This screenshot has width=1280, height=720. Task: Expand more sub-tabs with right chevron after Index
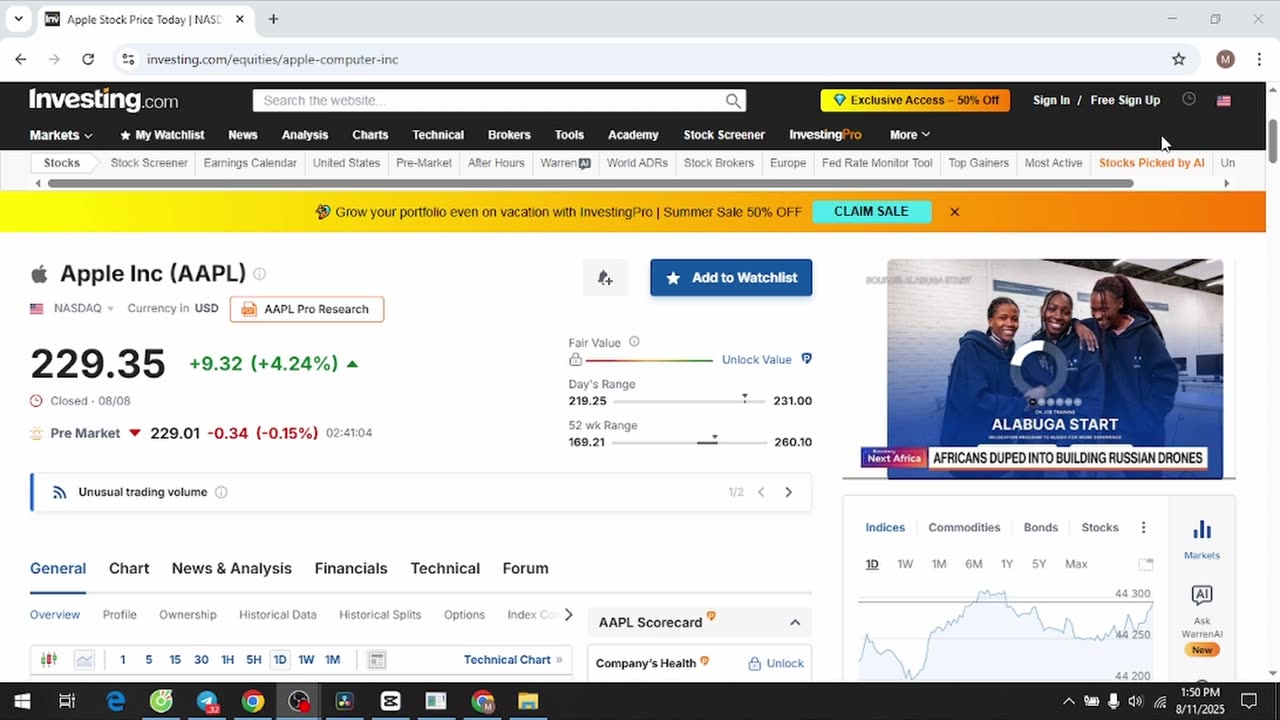pyautogui.click(x=568, y=615)
